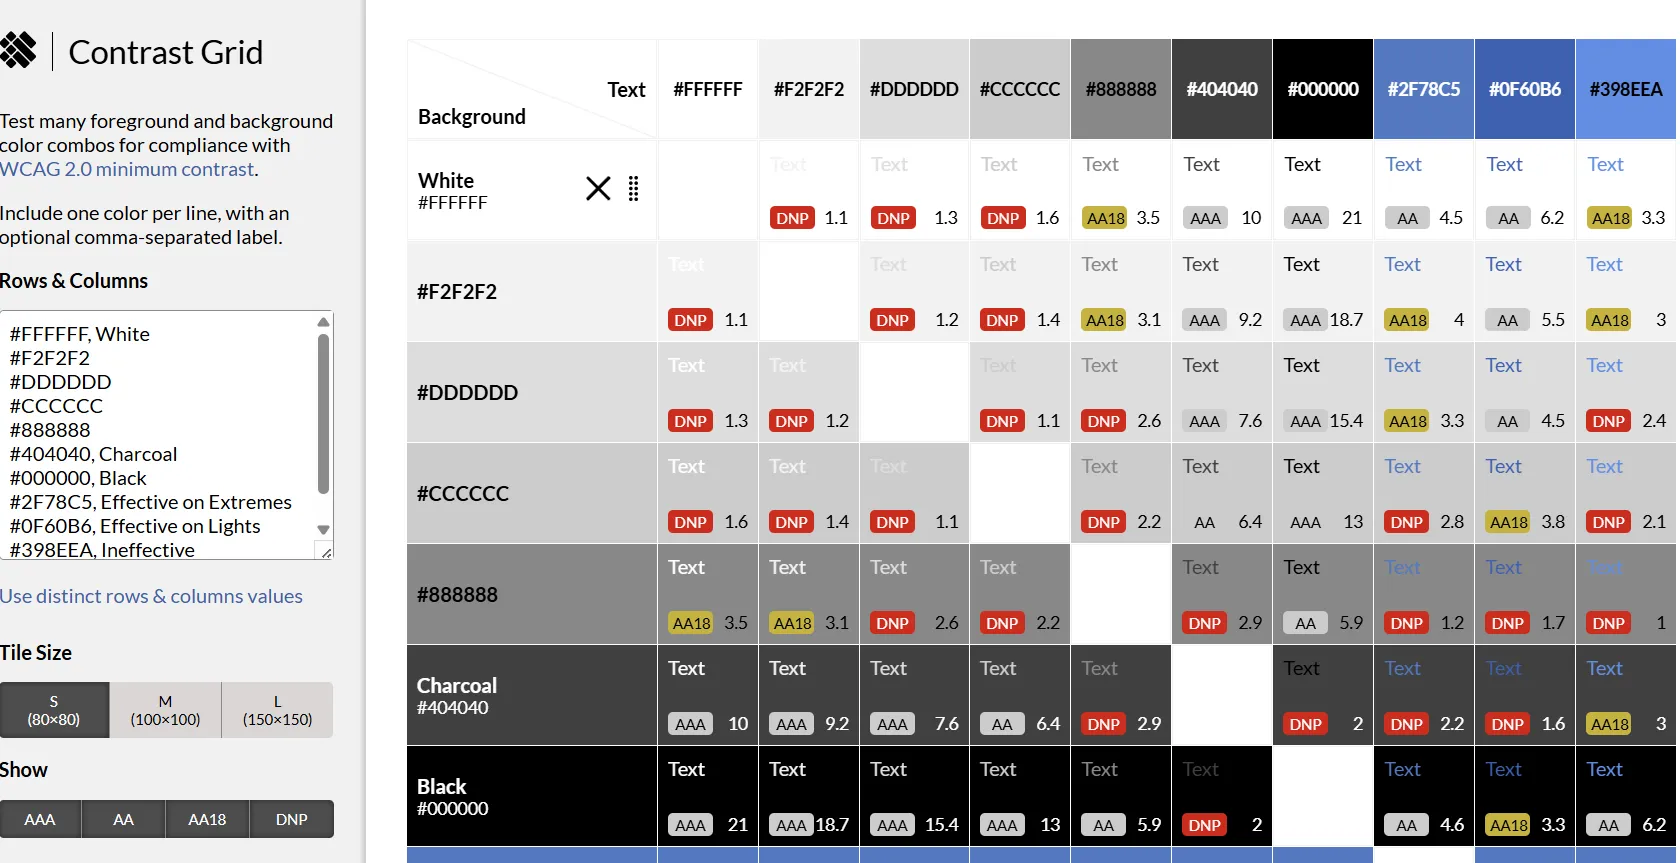Click the AA badge scoring 6.2 in White row

[x=1509, y=218]
